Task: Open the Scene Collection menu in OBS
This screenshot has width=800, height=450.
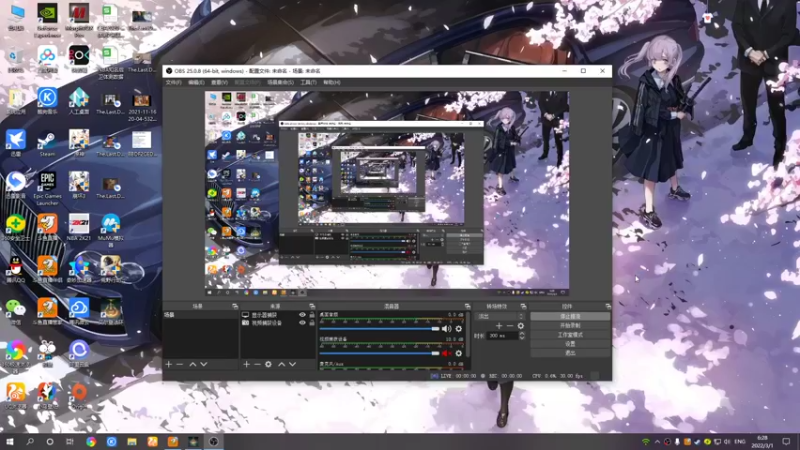Action: pos(281,82)
